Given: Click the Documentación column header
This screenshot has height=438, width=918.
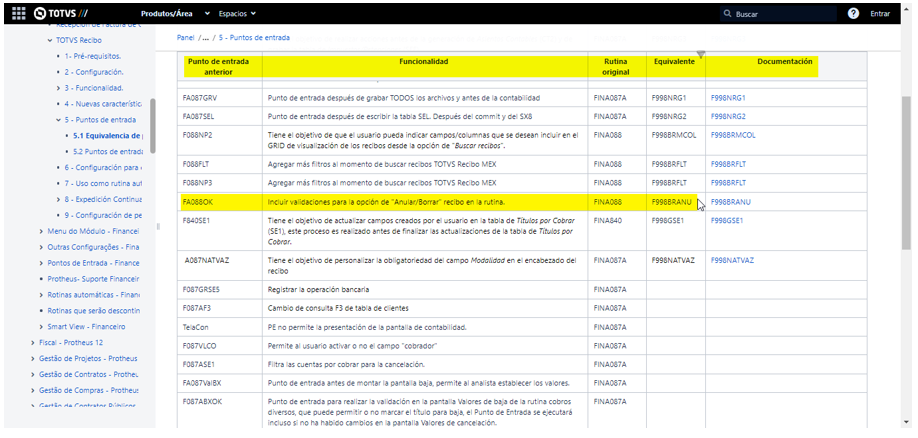Looking at the screenshot, I should 785,61.
